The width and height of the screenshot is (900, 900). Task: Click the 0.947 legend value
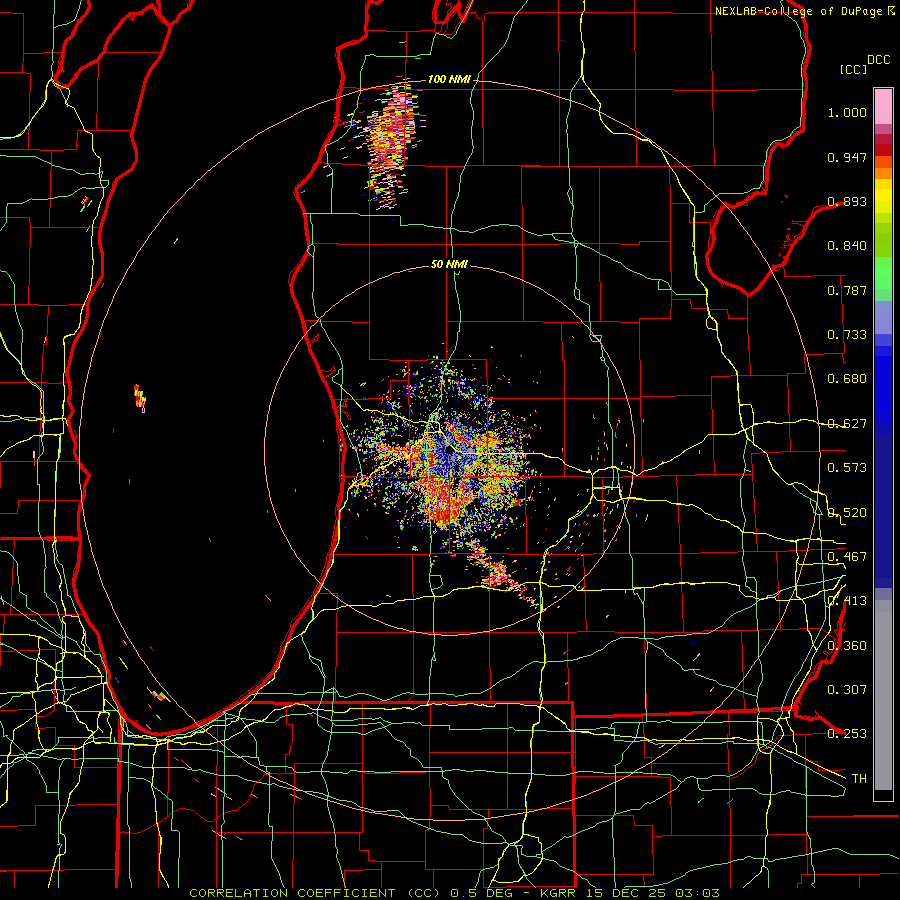tap(847, 157)
